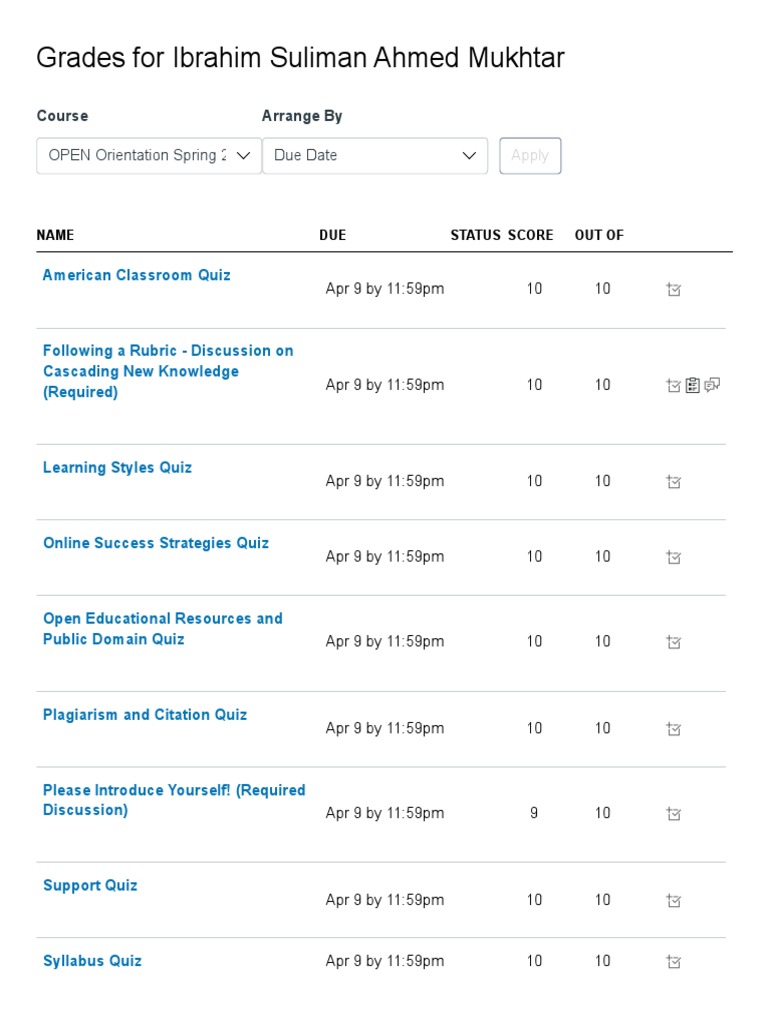
Task: Open the Arrange By dropdown
Action: 375,156
